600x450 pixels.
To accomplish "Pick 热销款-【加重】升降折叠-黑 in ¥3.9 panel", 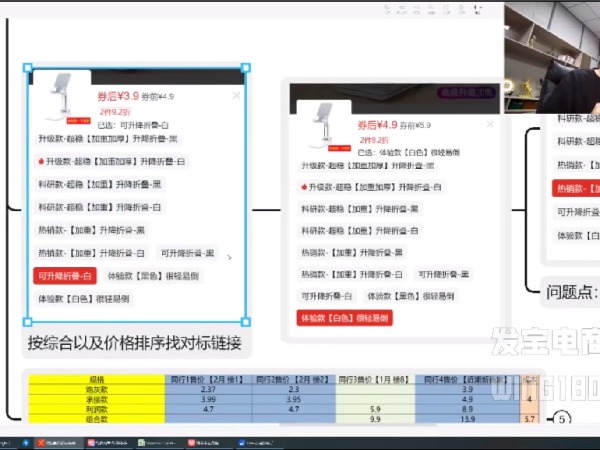I will pos(91,230).
